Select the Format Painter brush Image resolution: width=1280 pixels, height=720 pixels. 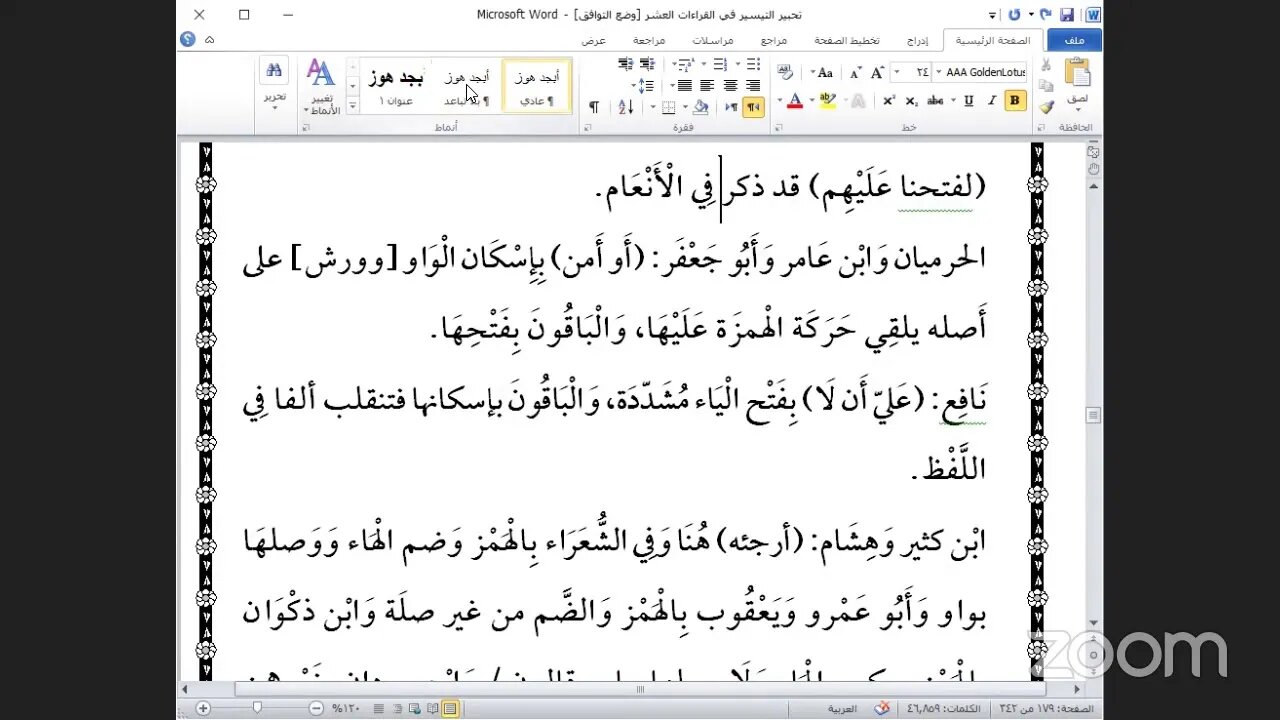pyautogui.click(x=1046, y=107)
